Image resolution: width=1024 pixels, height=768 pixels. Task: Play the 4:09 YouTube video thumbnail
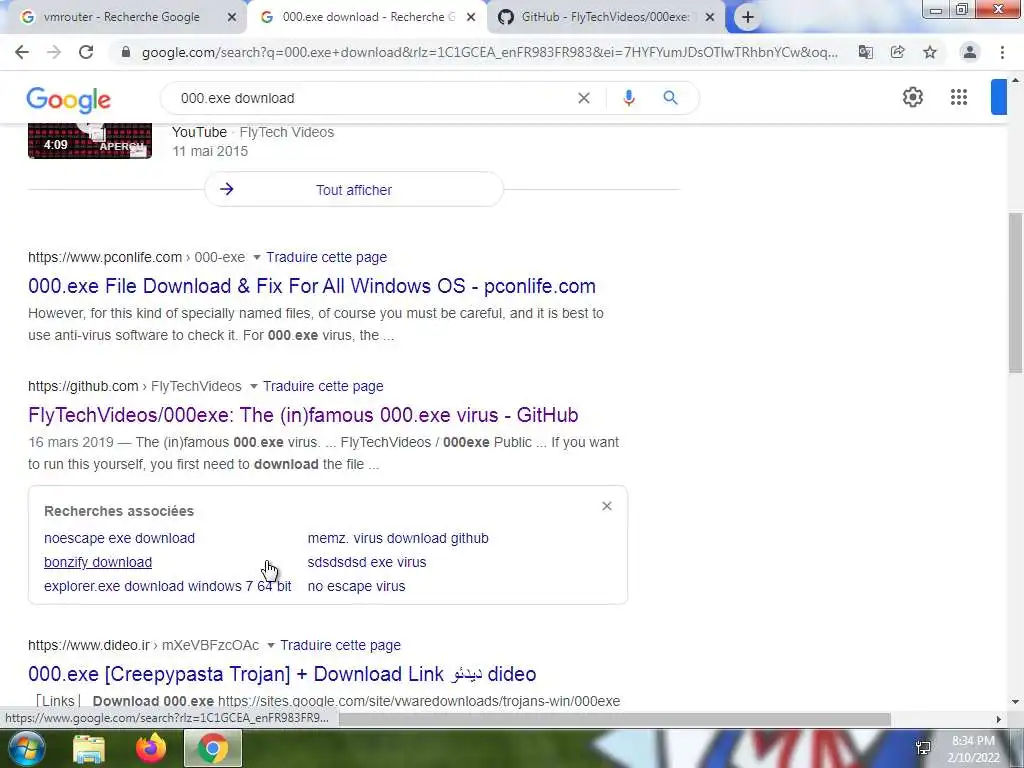tap(90, 140)
